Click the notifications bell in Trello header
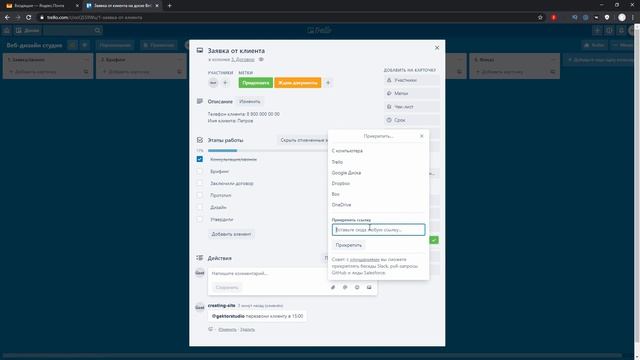640x360 pixels. coord(621,30)
